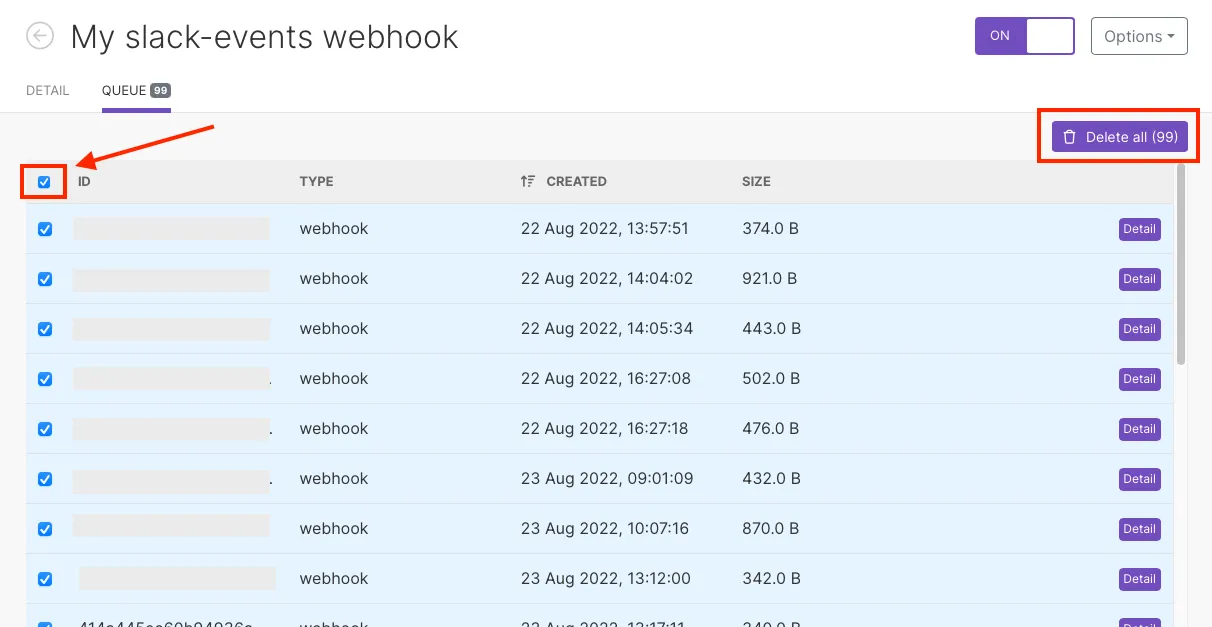Open Detail for the 921.0 B webhook entry
The width and height of the screenshot is (1212, 627).
point(1139,279)
